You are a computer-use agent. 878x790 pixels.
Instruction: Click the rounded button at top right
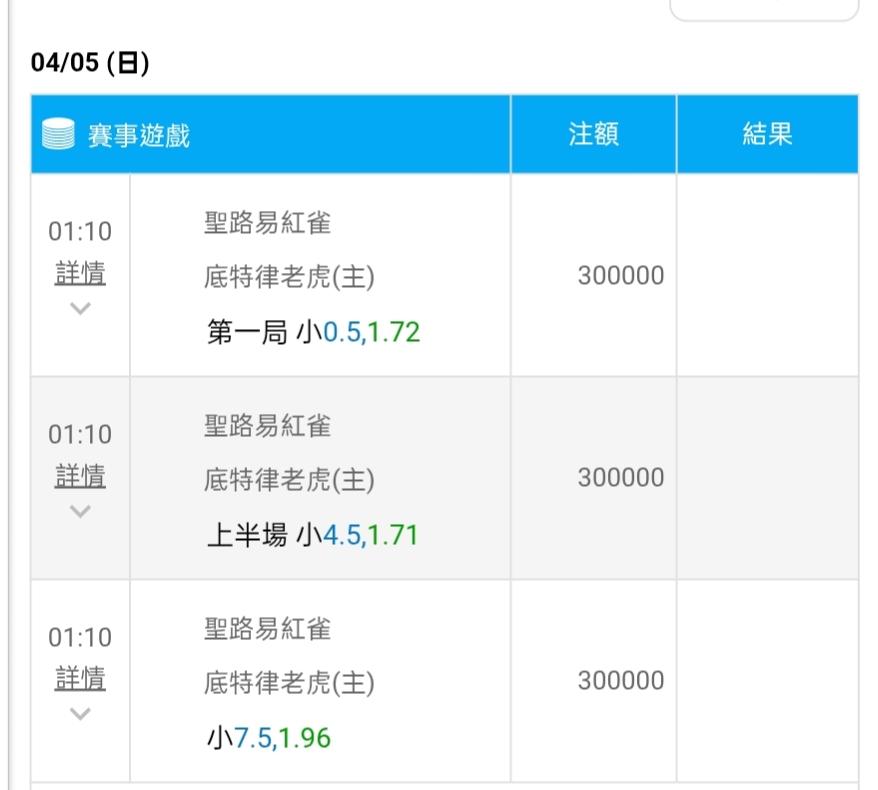tap(763, 8)
